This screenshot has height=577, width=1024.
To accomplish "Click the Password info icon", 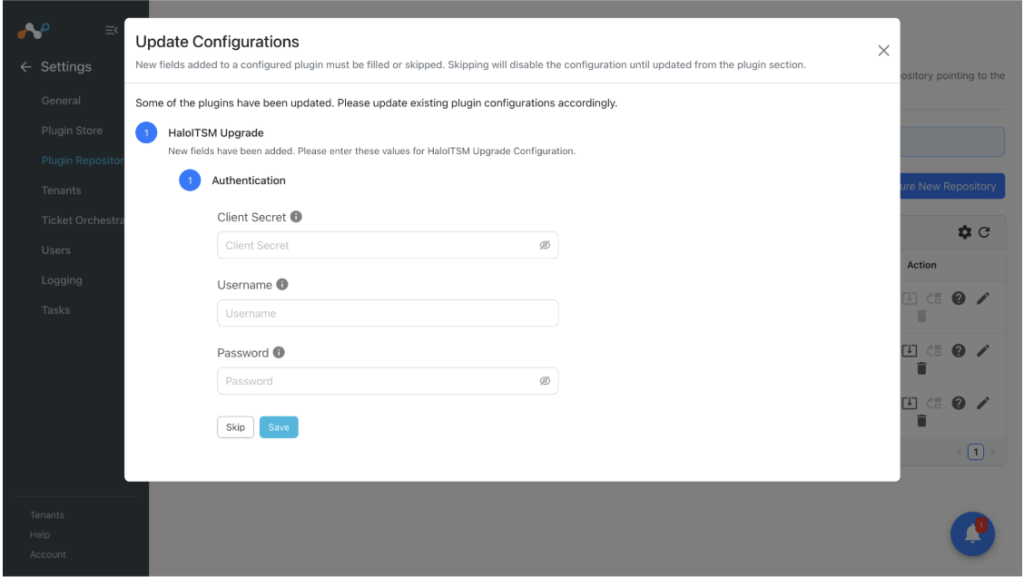I will pyautogui.click(x=279, y=352).
